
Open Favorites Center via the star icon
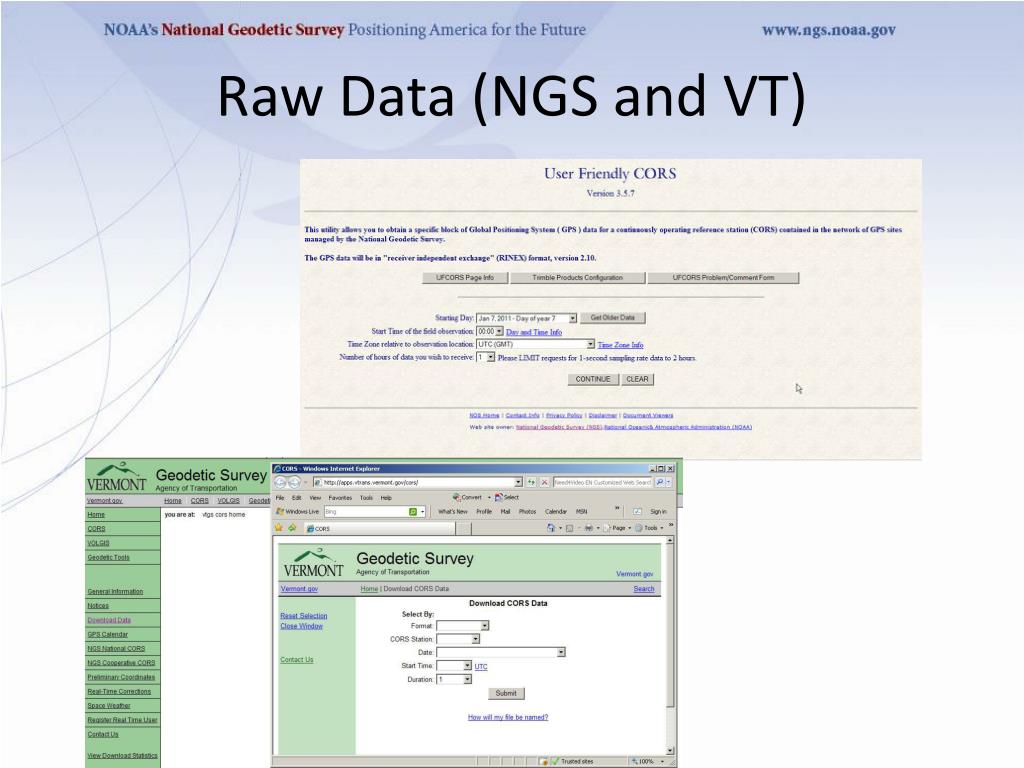(x=279, y=528)
